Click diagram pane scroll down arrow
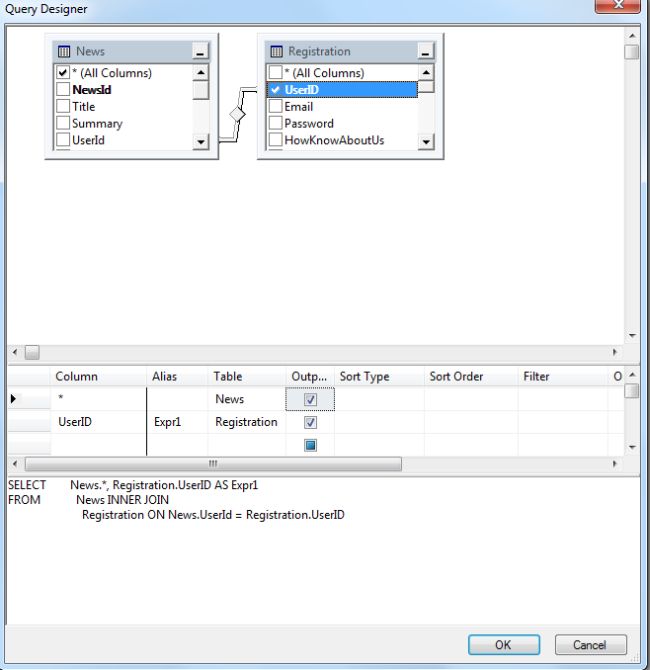This screenshot has height=670, width=650. point(632,336)
